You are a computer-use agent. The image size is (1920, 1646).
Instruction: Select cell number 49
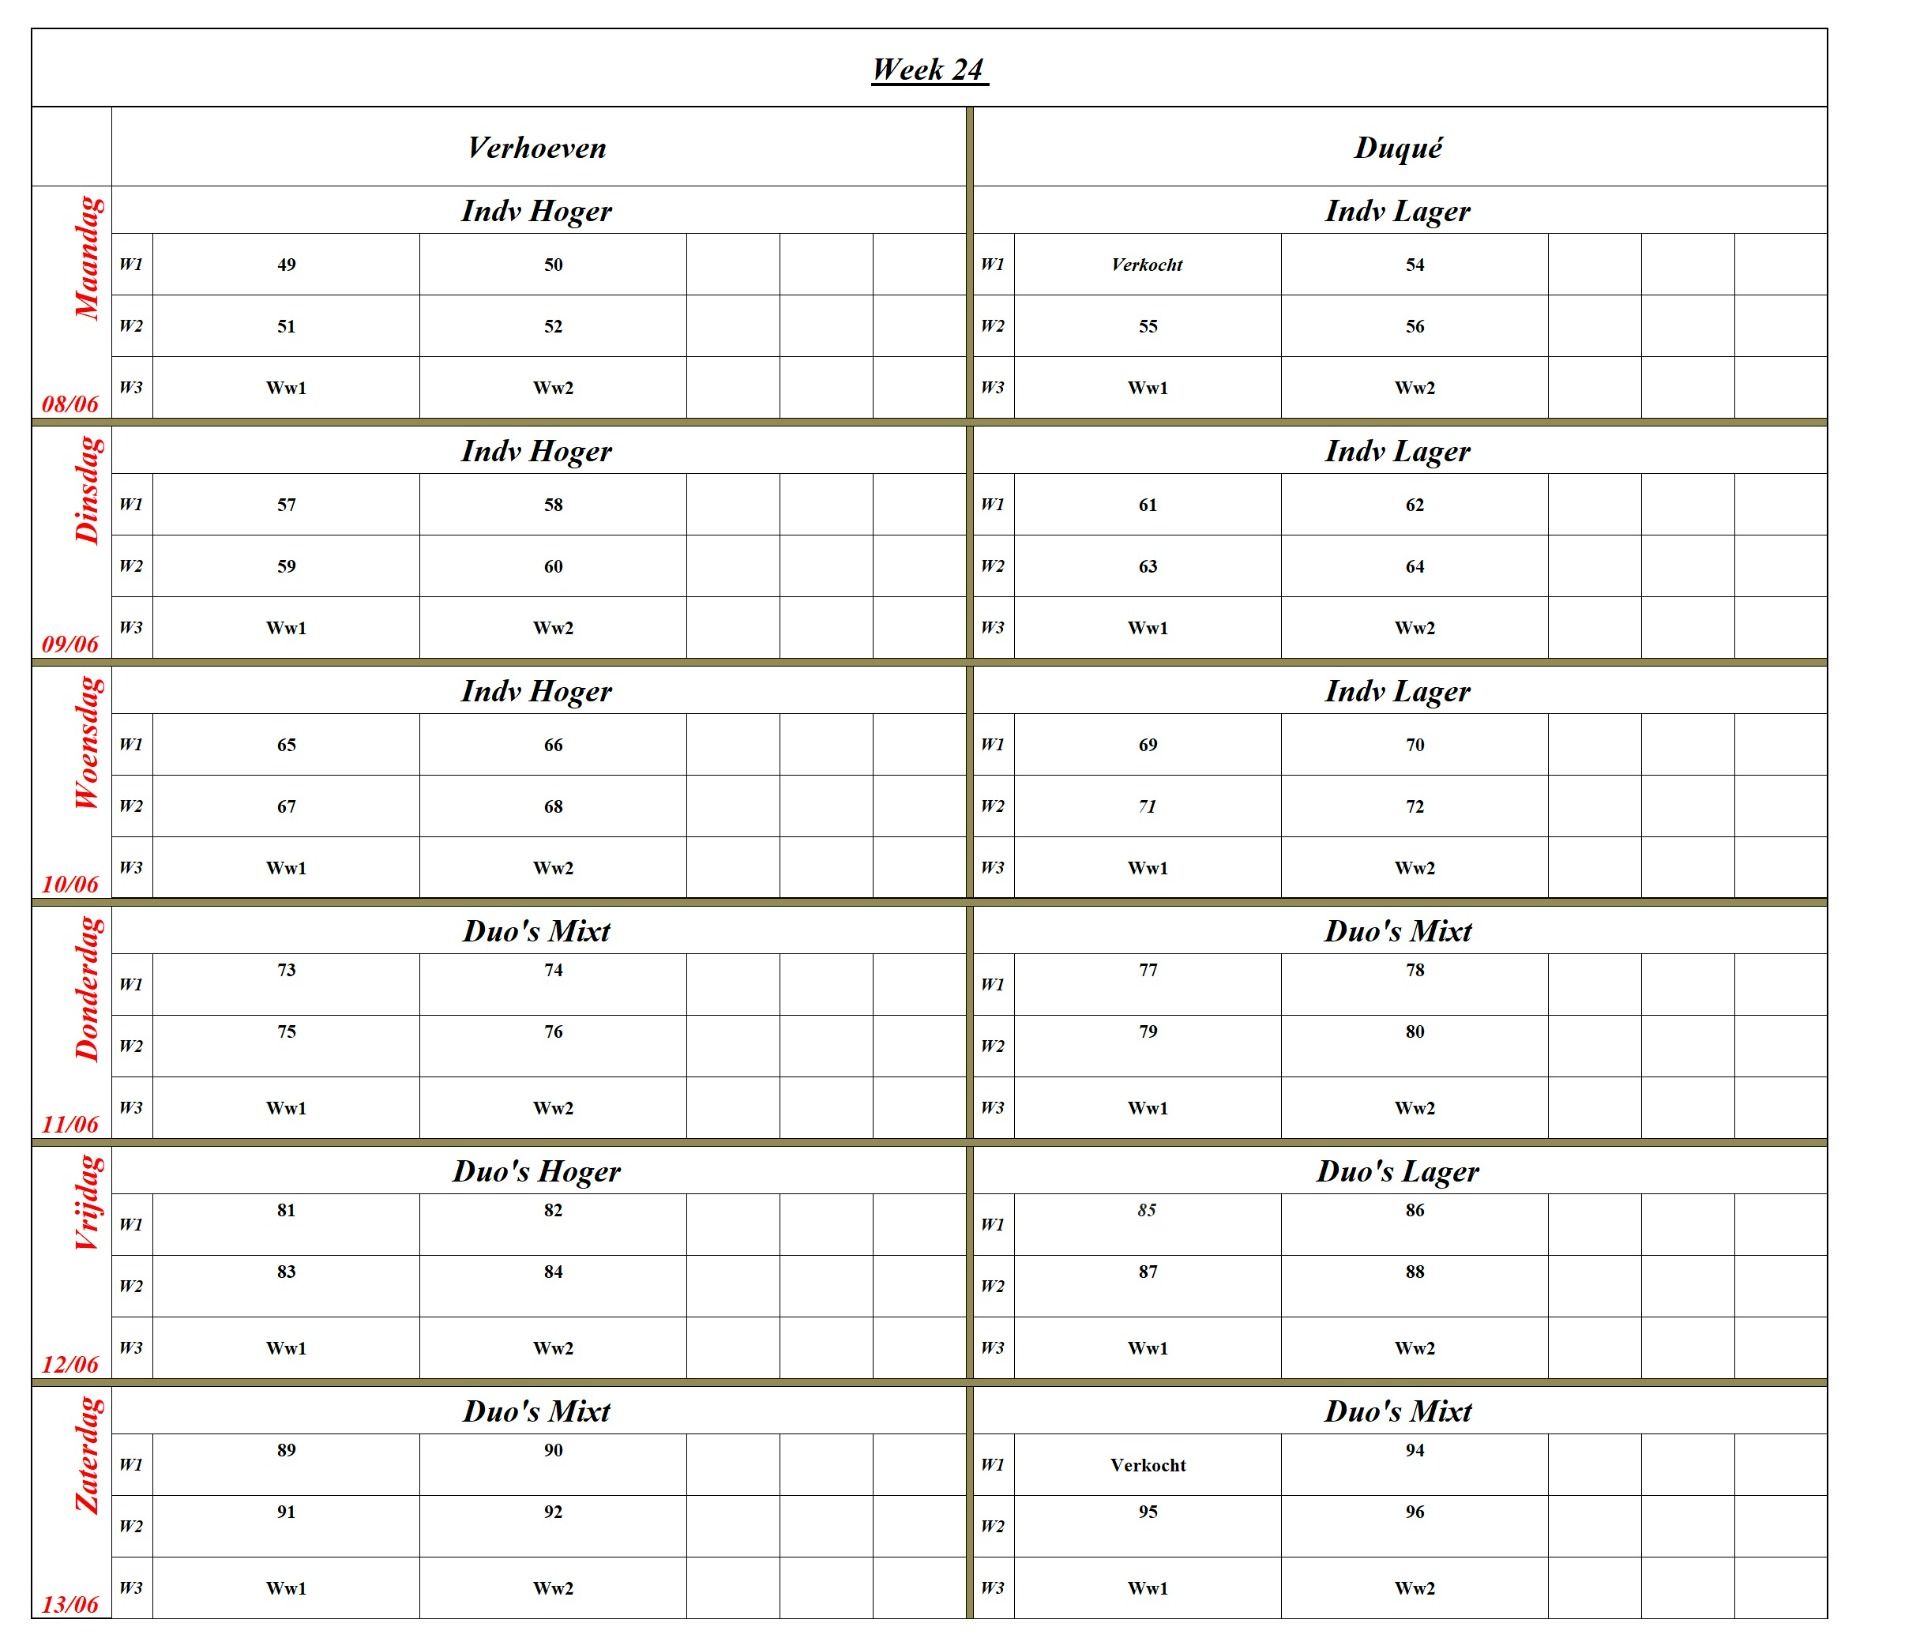[286, 265]
